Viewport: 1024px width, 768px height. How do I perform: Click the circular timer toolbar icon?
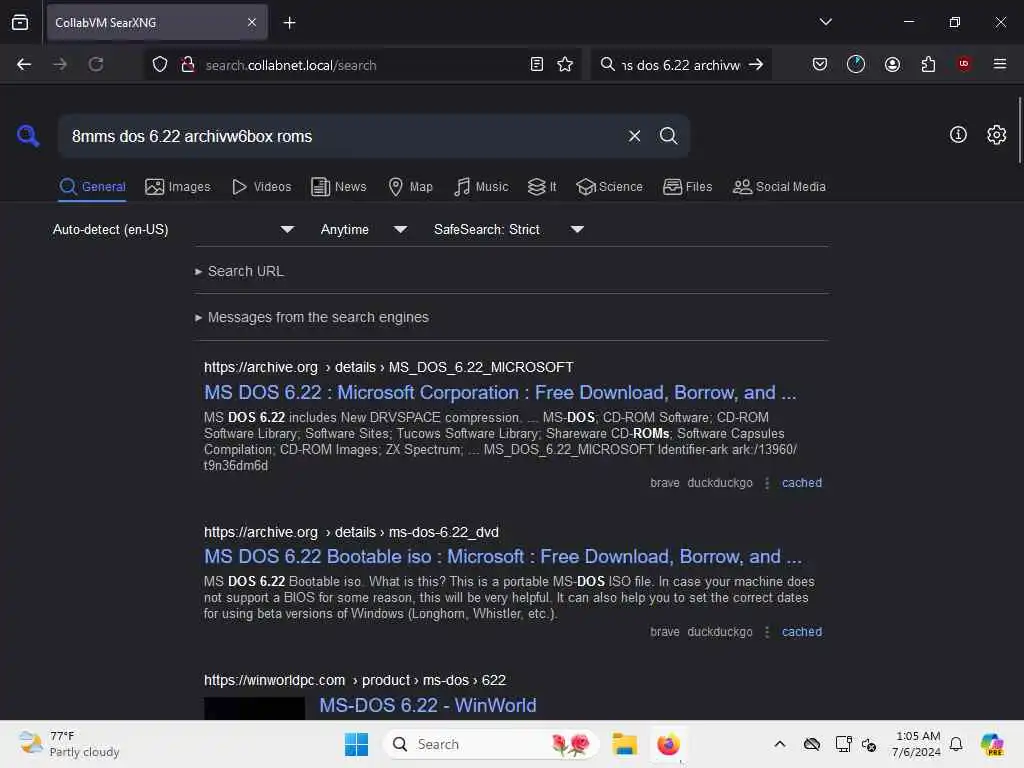coord(856,64)
